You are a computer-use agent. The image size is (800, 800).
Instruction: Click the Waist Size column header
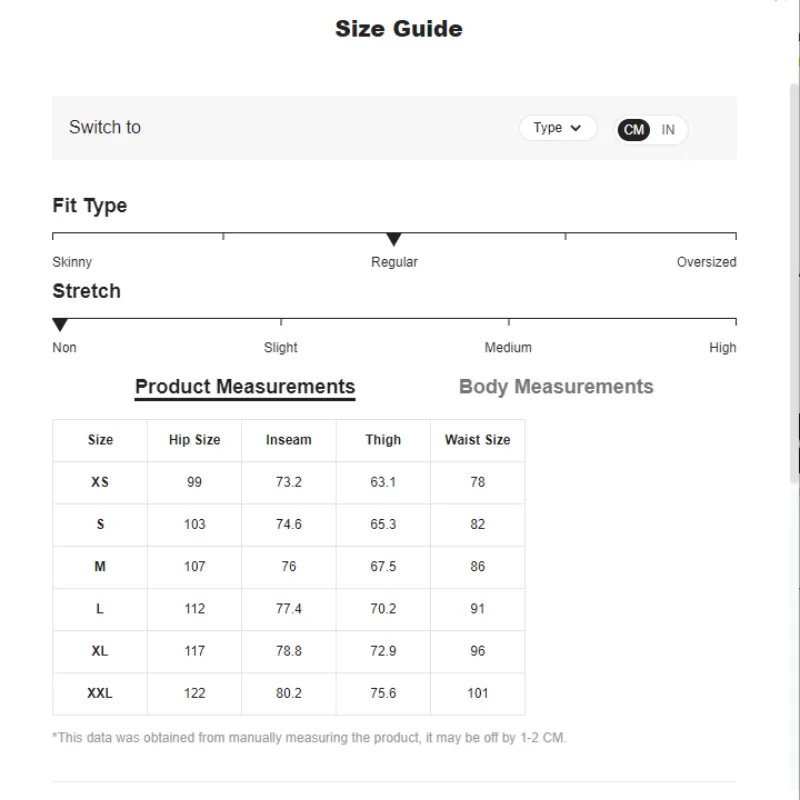click(x=477, y=440)
